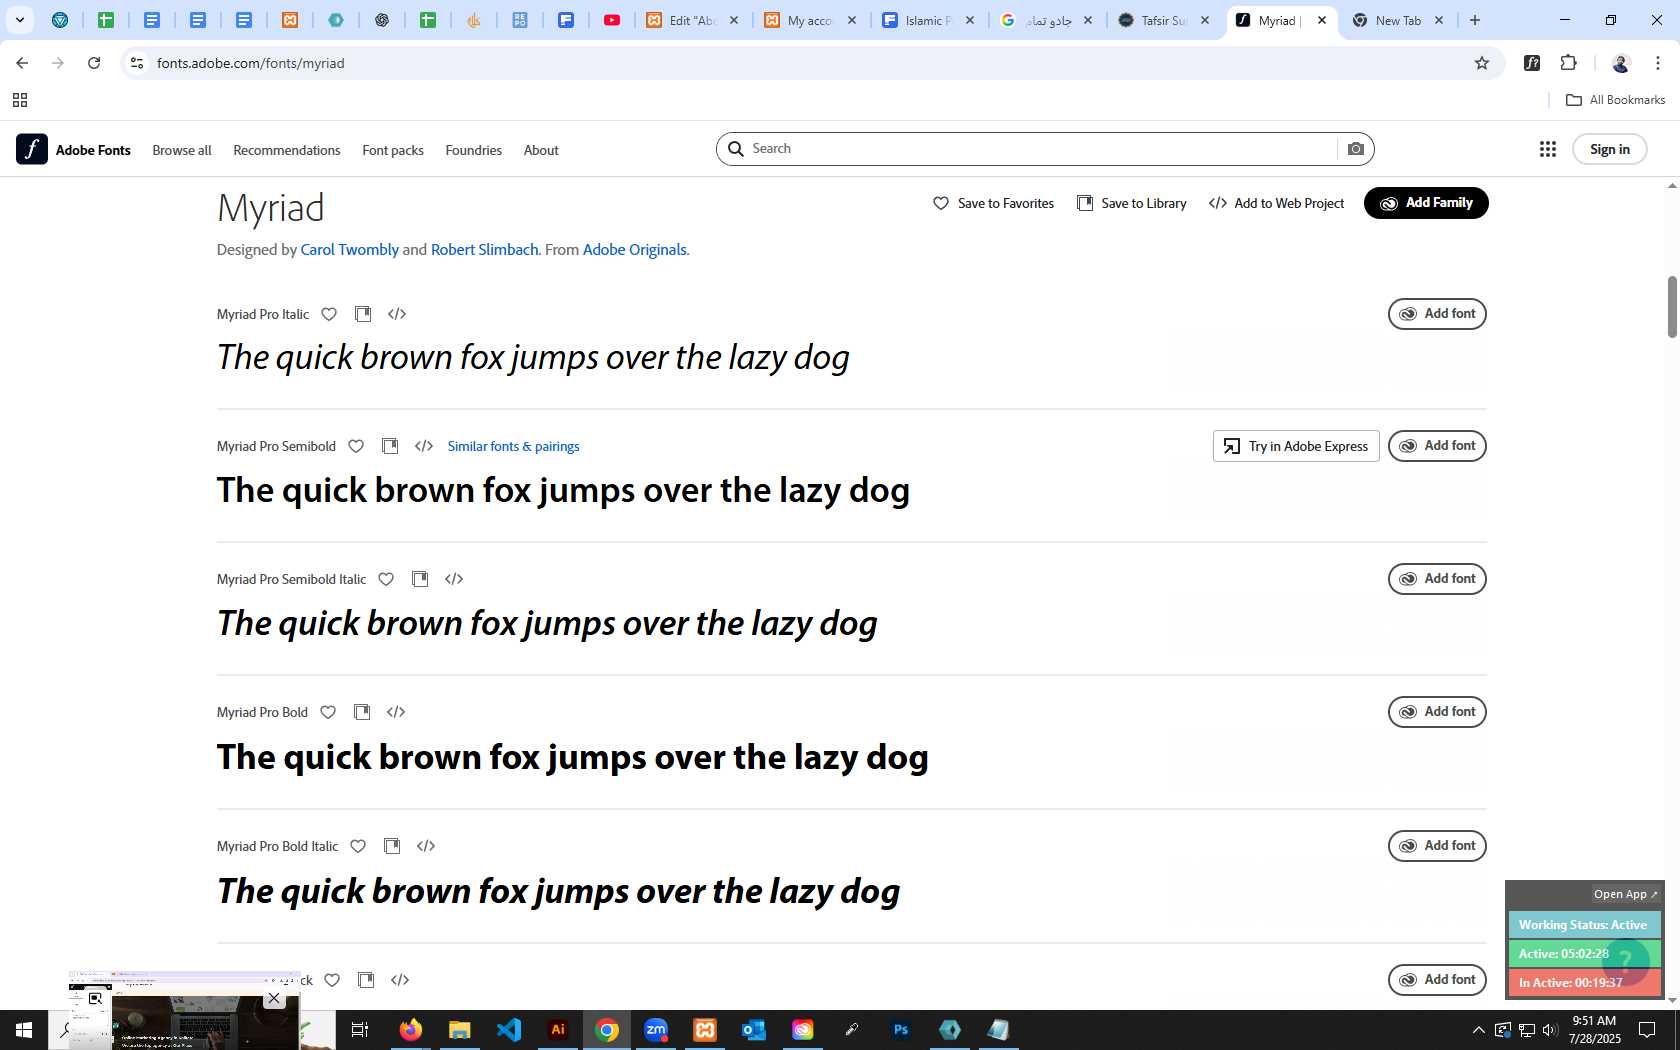This screenshot has height=1050, width=1680.
Task: Save Myriad Pro Bold to library icon
Action: [x=362, y=712]
